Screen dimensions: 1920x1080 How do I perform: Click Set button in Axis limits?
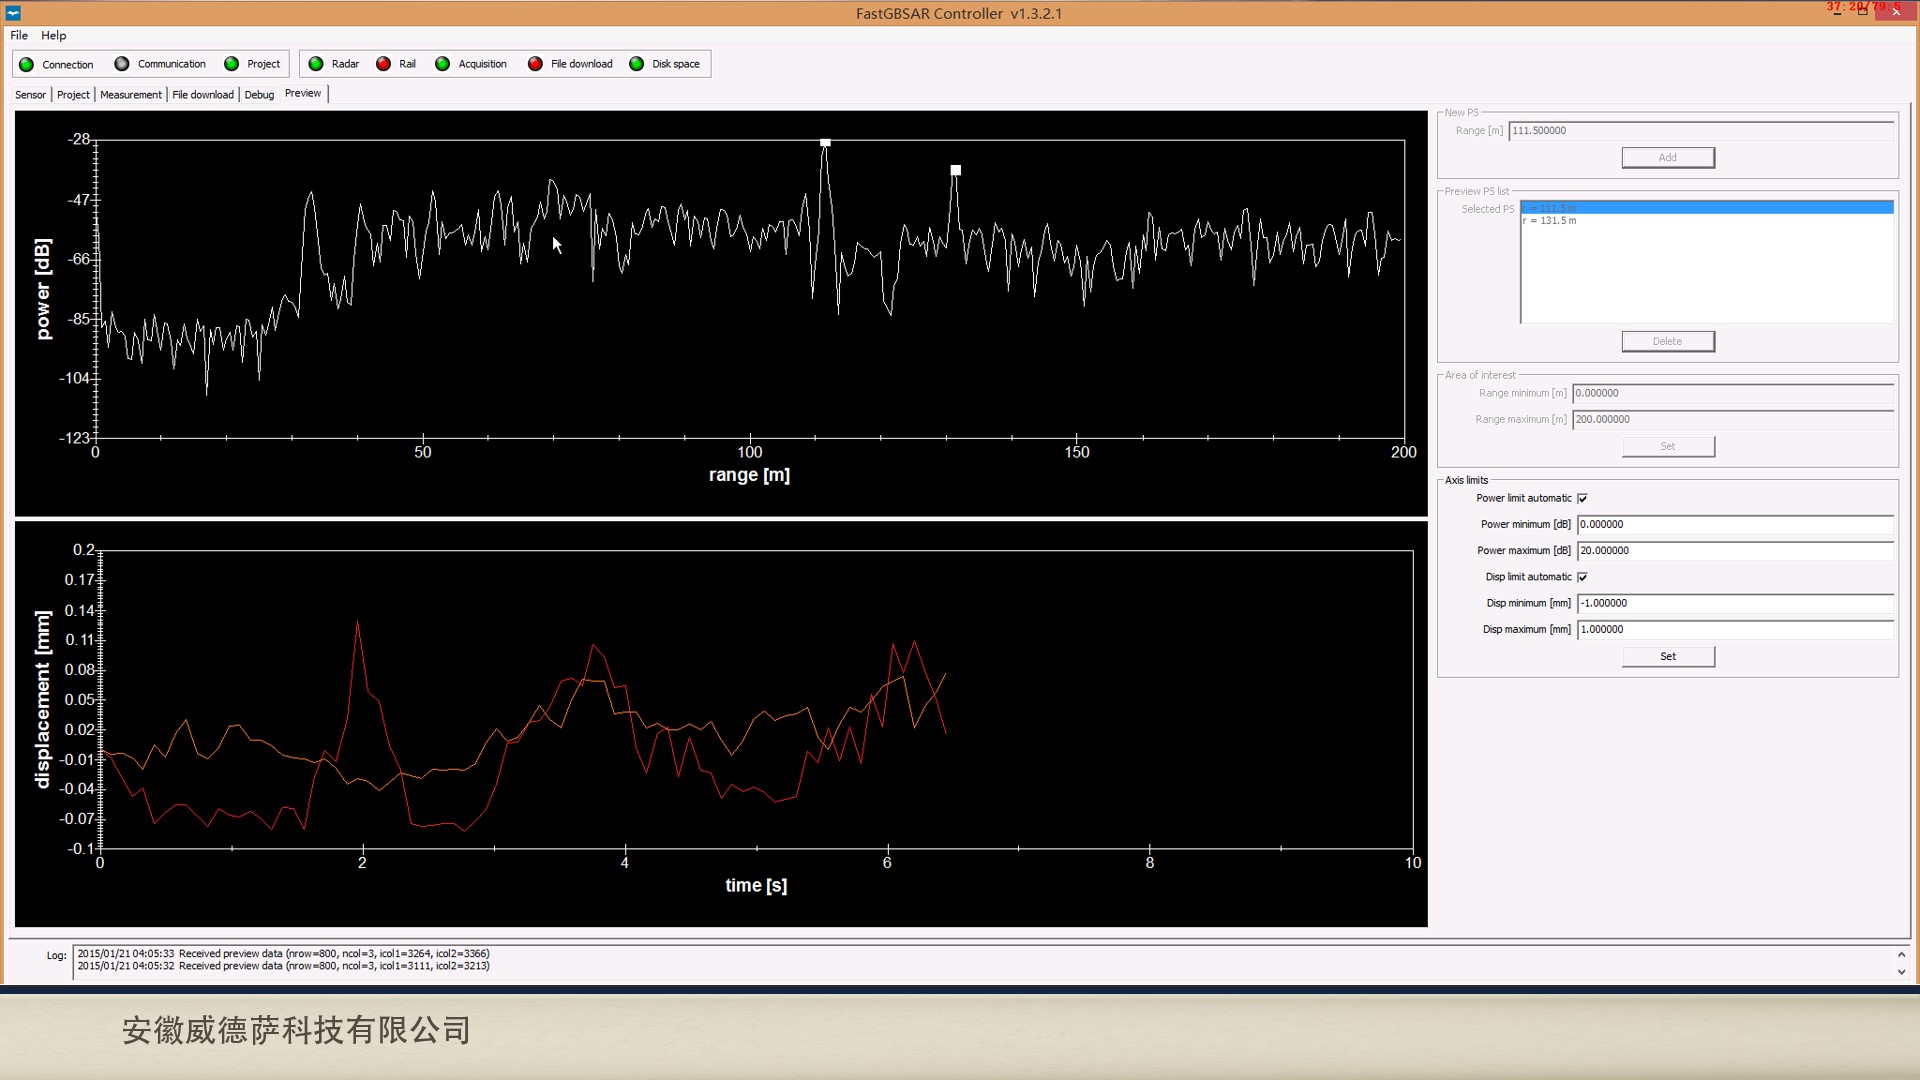pyautogui.click(x=1668, y=657)
